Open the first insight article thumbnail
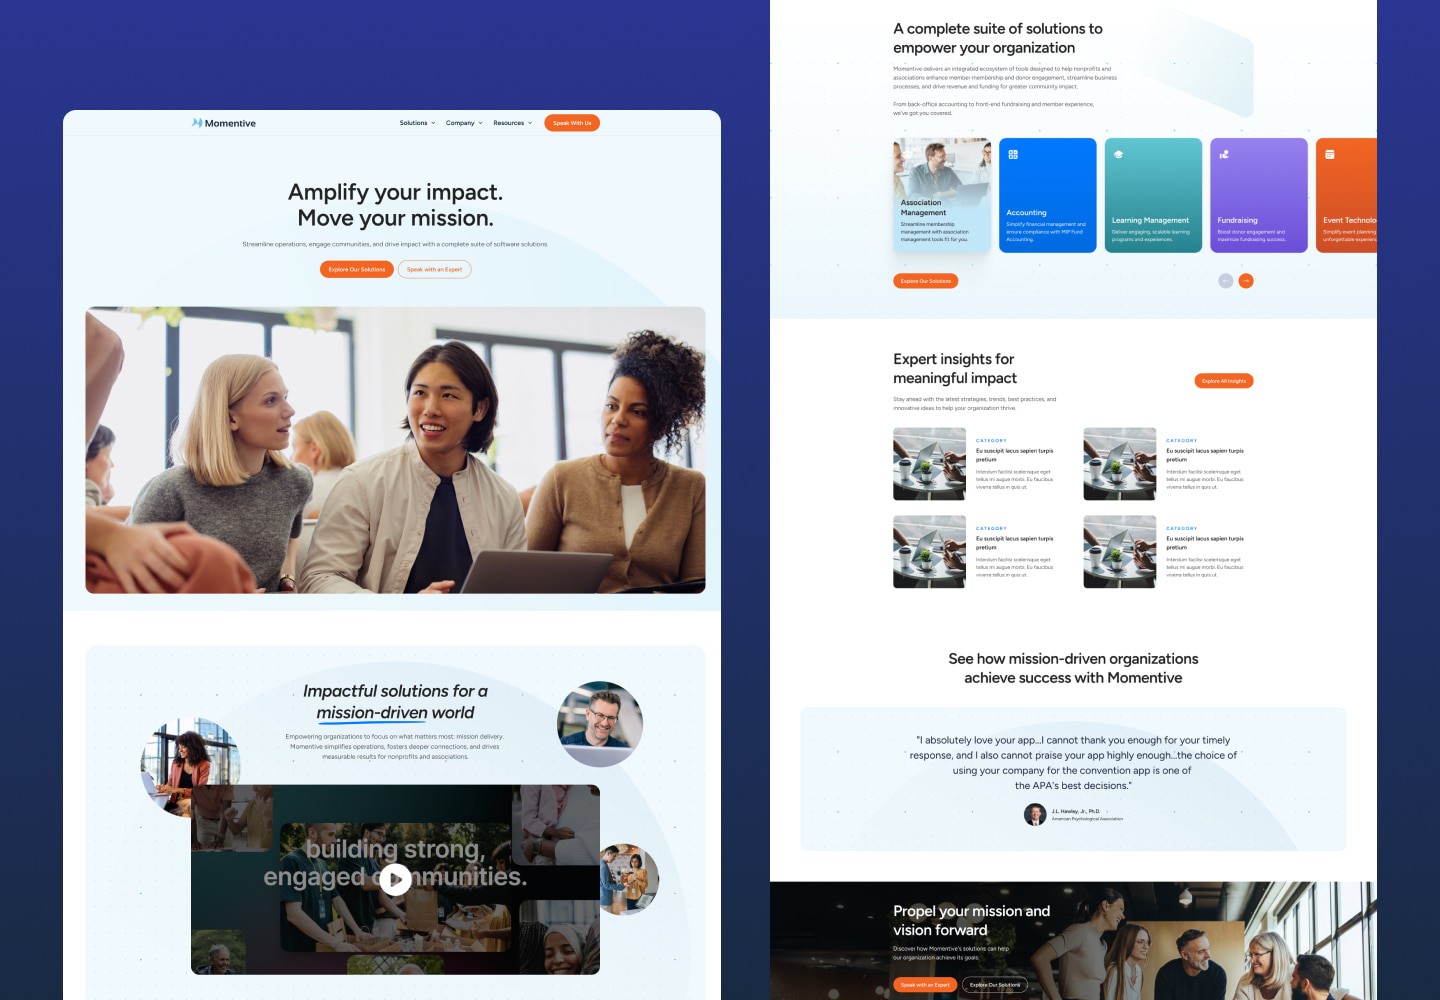 [929, 463]
